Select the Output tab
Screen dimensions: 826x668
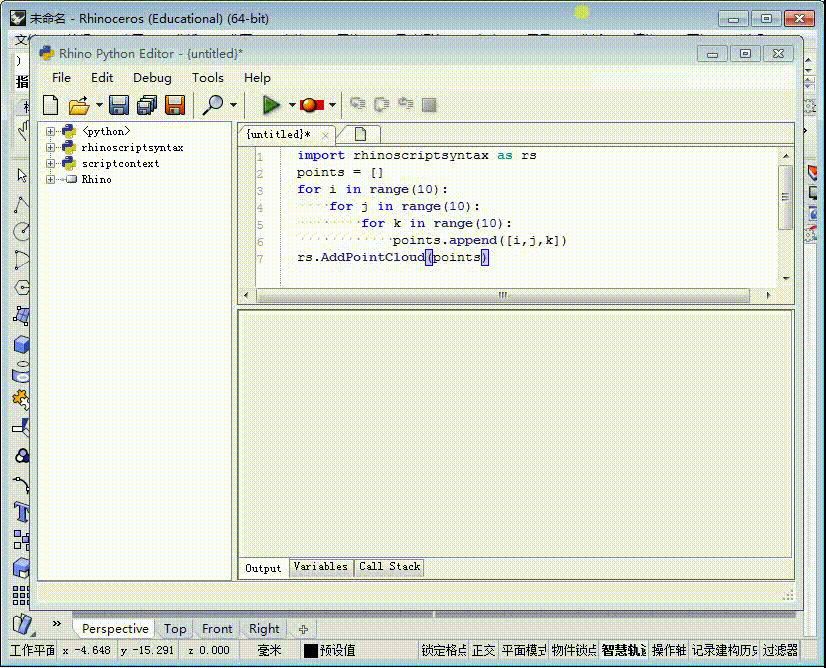tap(263, 568)
